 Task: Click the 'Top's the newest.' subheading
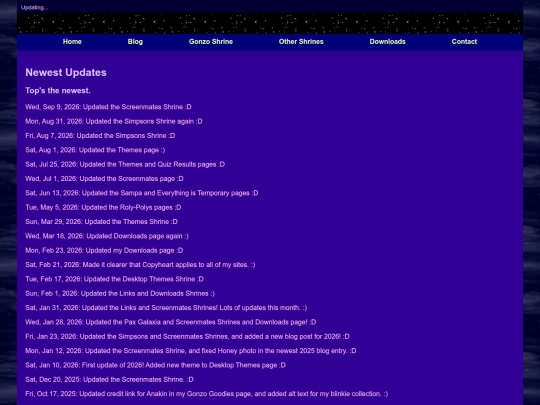point(58,91)
